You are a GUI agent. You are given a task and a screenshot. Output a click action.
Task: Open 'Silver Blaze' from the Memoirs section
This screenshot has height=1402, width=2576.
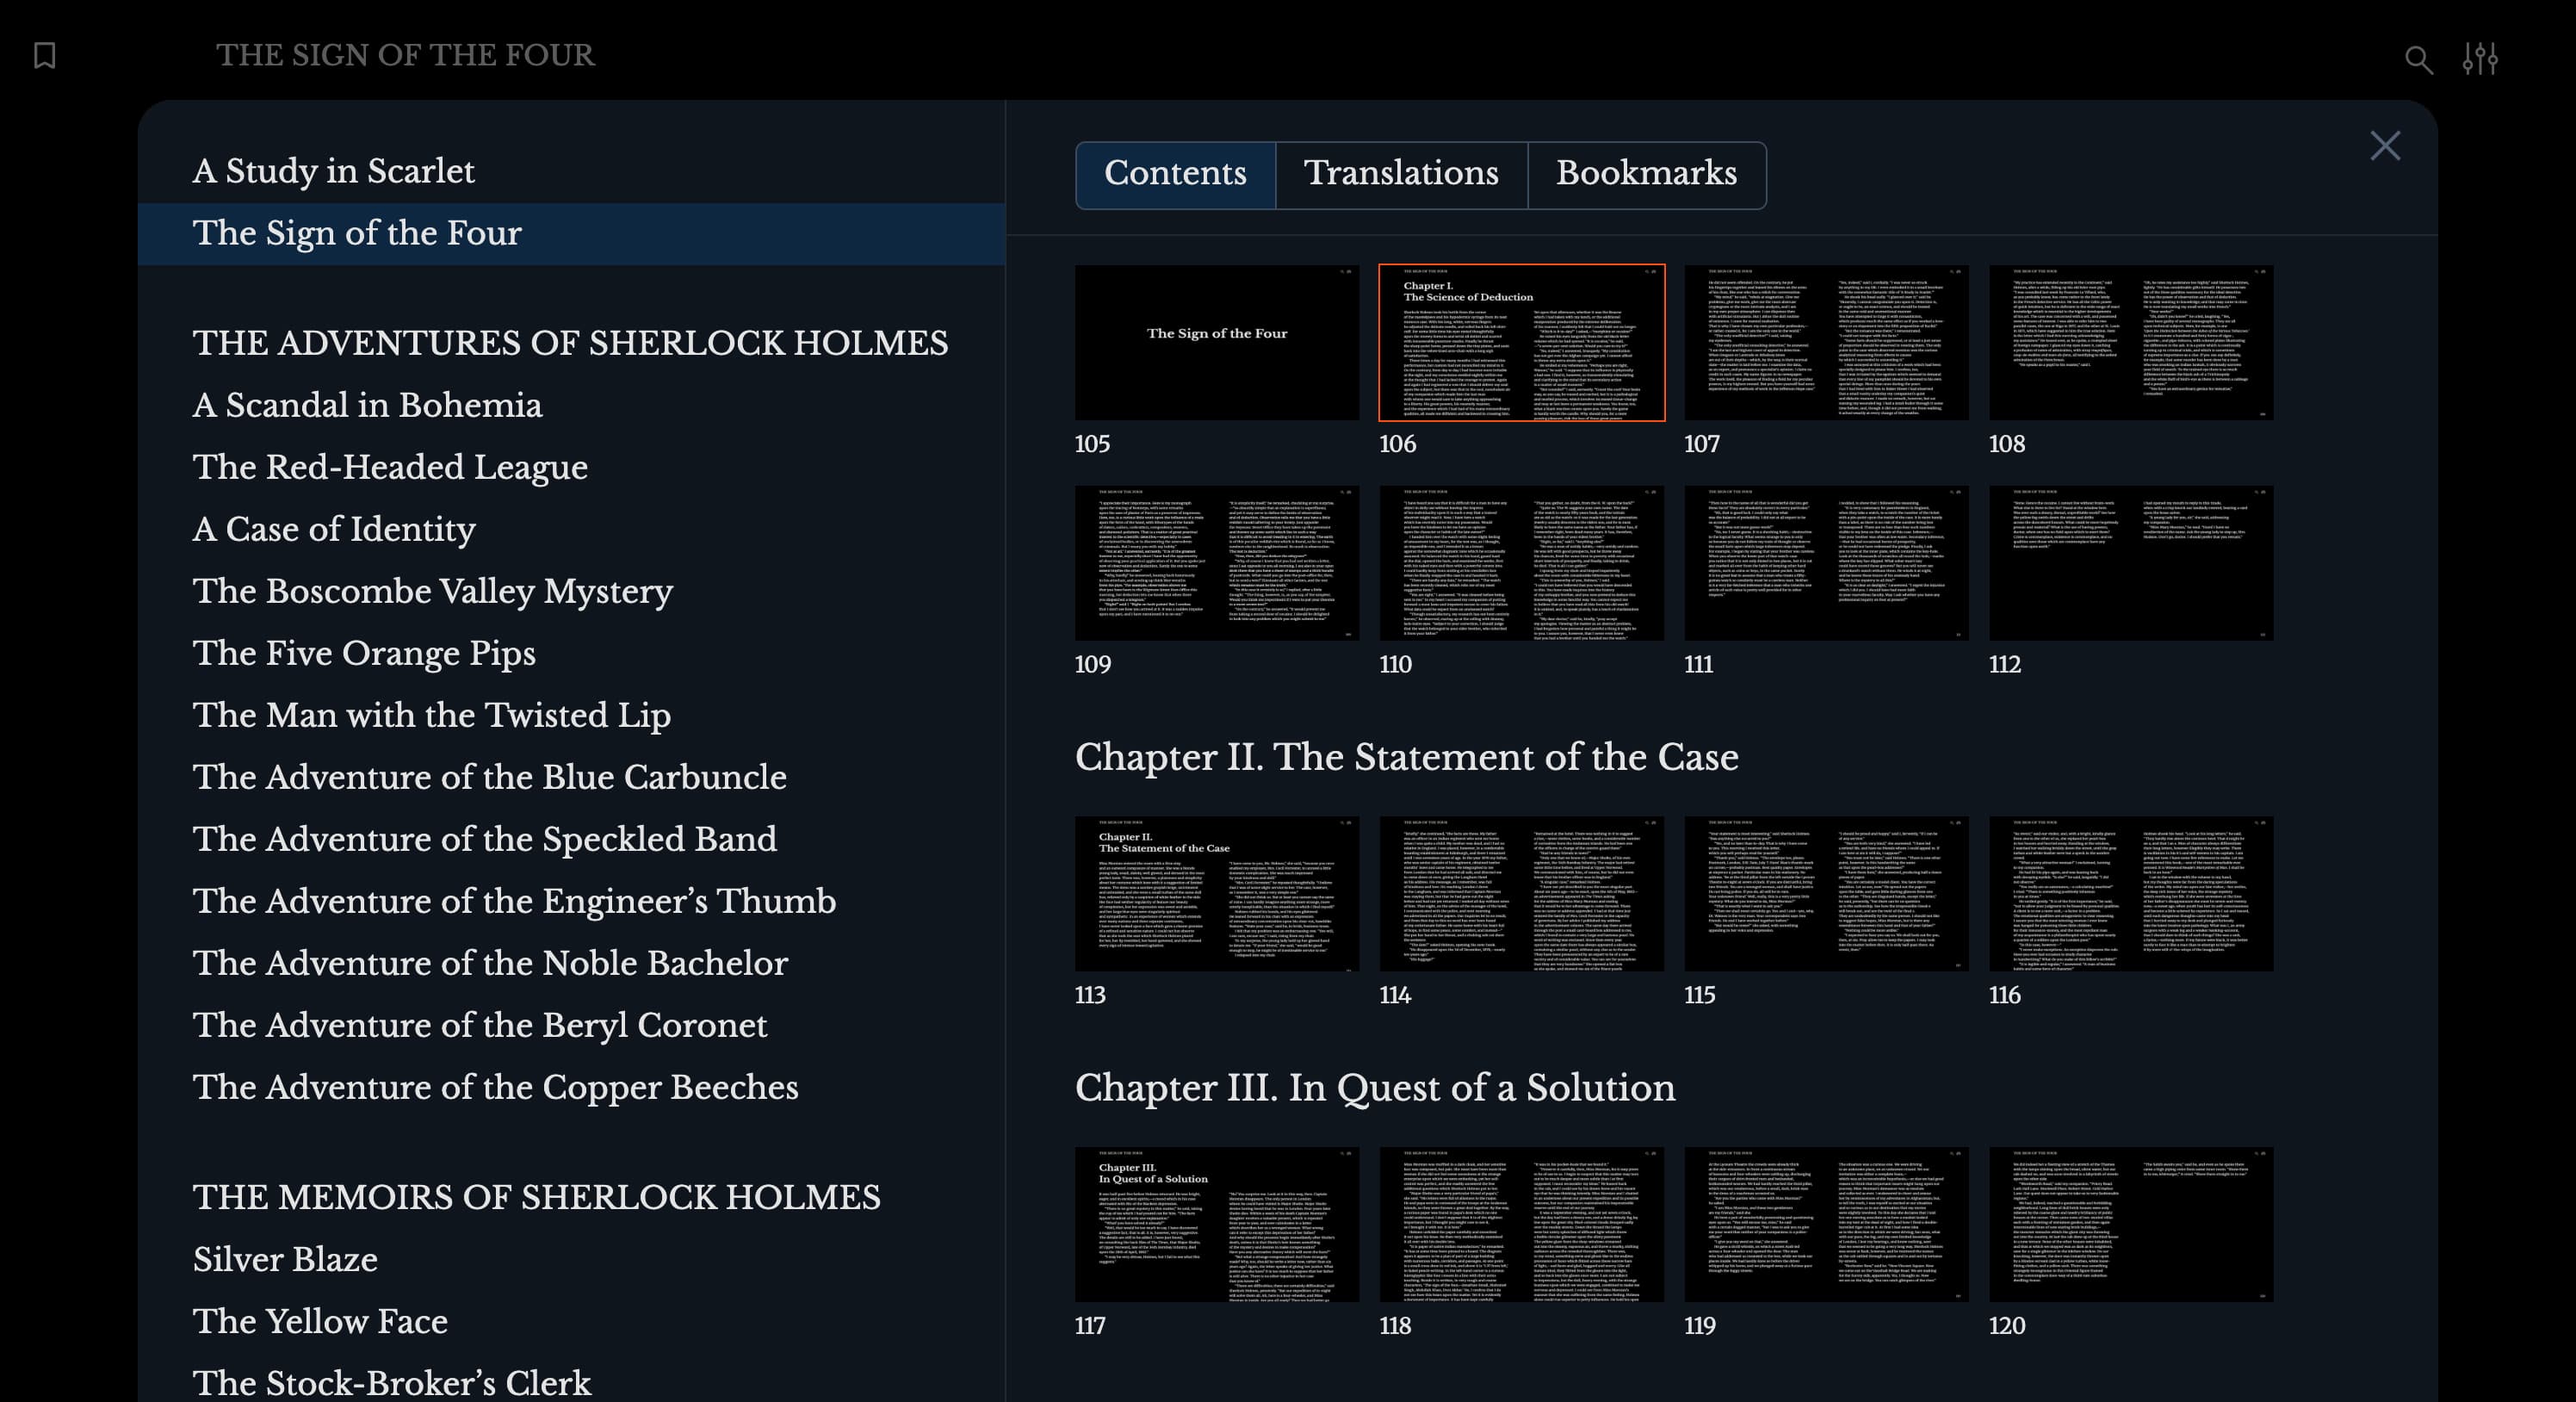tap(284, 1260)
